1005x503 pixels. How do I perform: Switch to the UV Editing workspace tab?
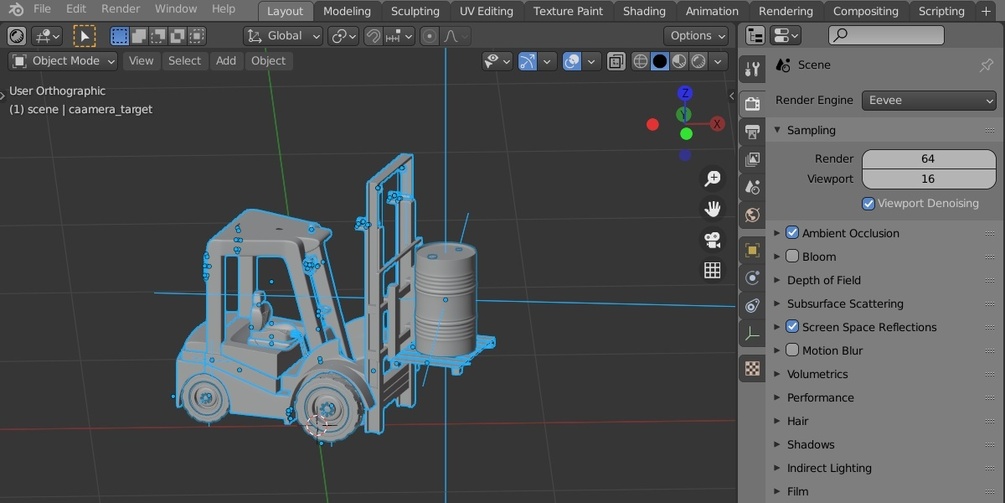point(486,11)
